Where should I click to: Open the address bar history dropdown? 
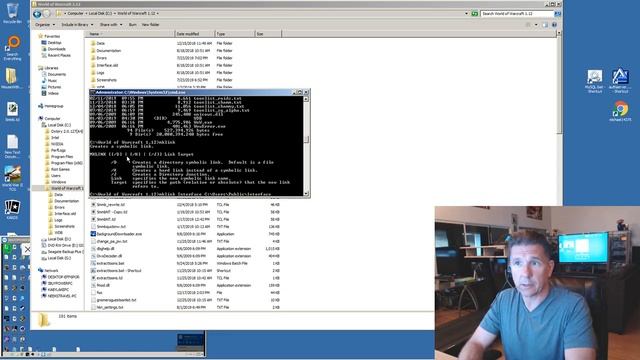[x=467, y=14]
